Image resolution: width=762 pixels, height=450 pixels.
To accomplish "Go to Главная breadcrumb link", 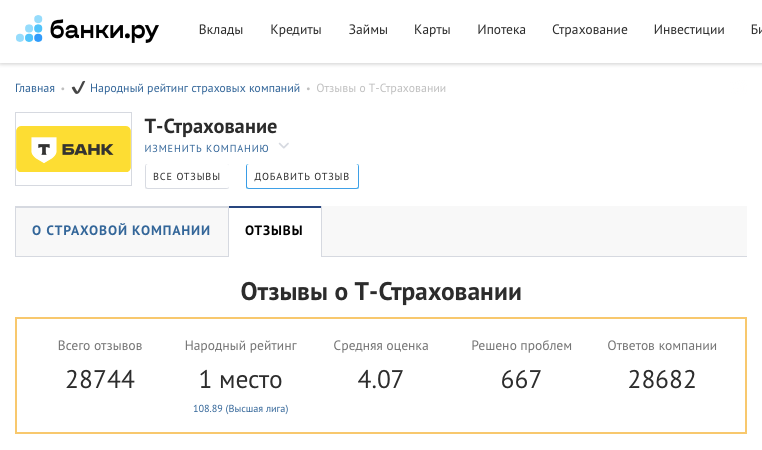I will click(x=35, y=88).
